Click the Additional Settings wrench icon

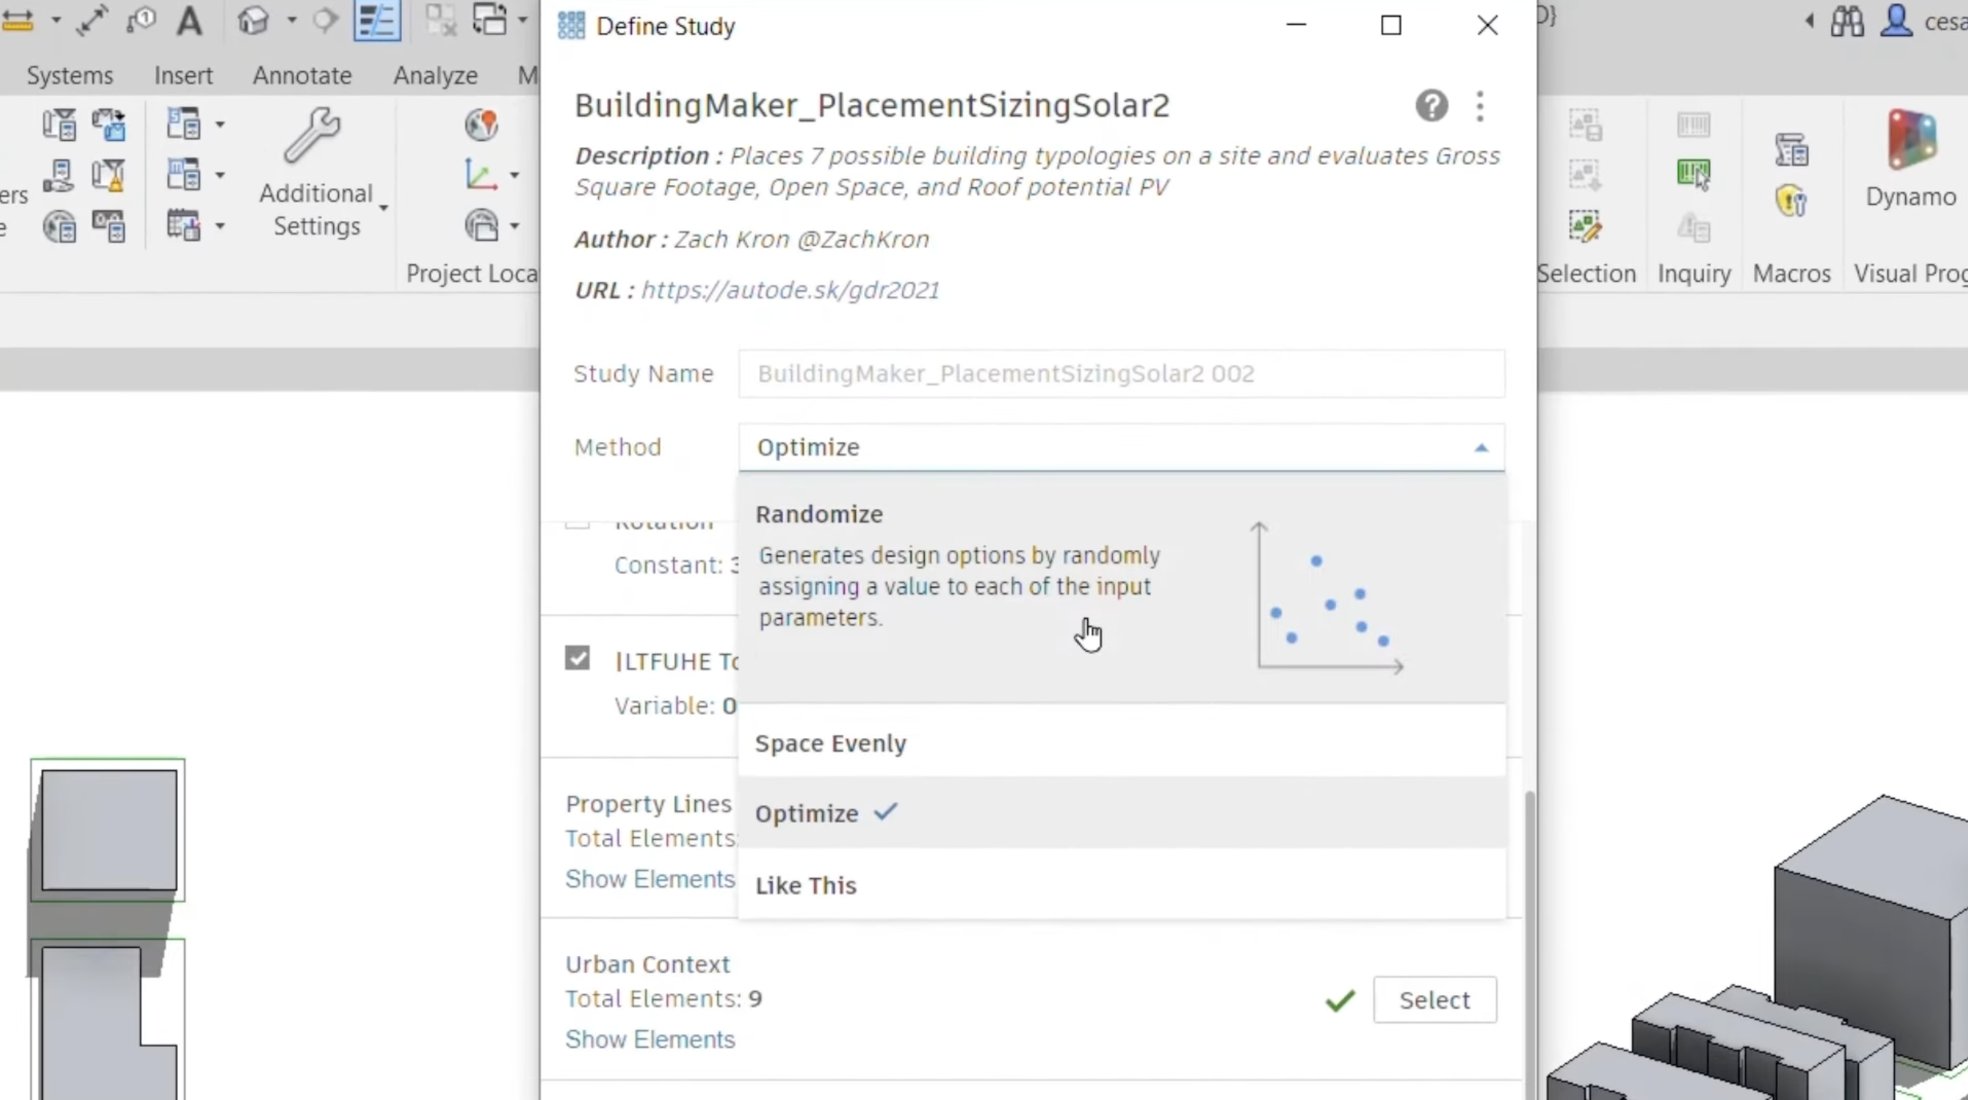pyautogui.click(x=312, y=134)
